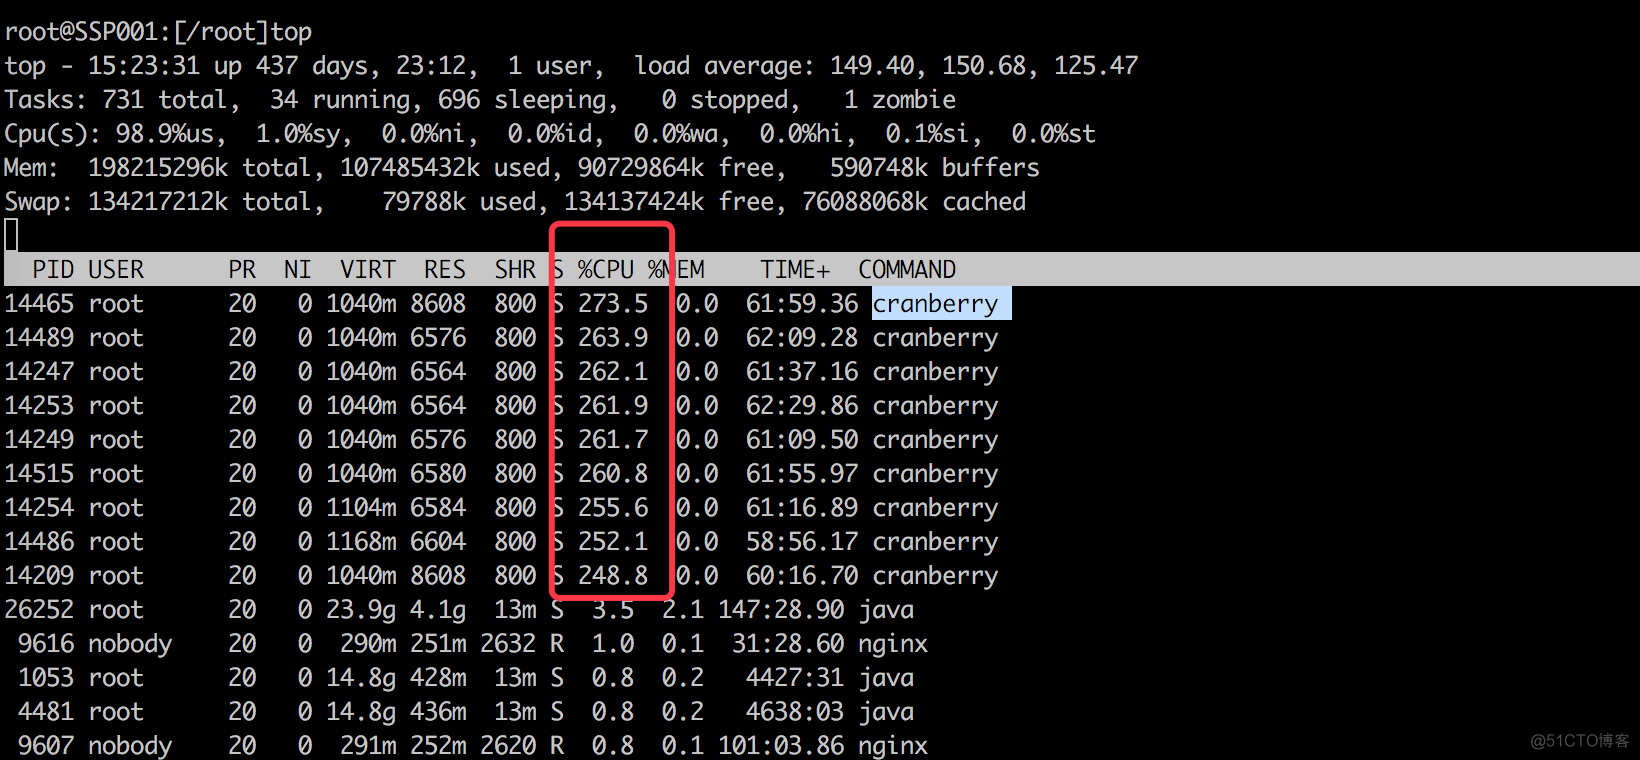Click the nobody user for PID 9616

[130, 644]
